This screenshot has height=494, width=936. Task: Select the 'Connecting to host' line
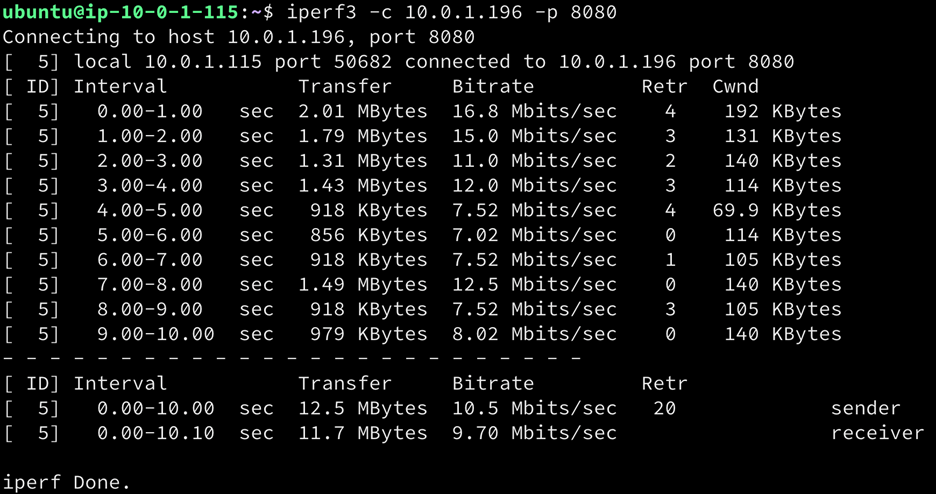(238, 38)
